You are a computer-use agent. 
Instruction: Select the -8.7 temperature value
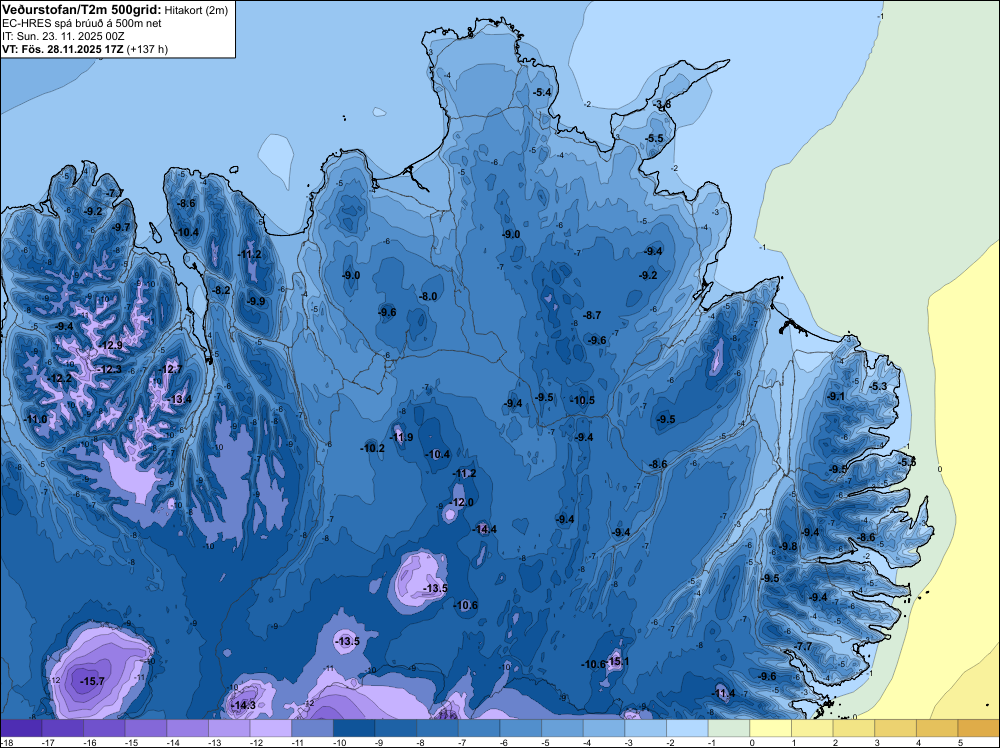(x=592, y=315)
